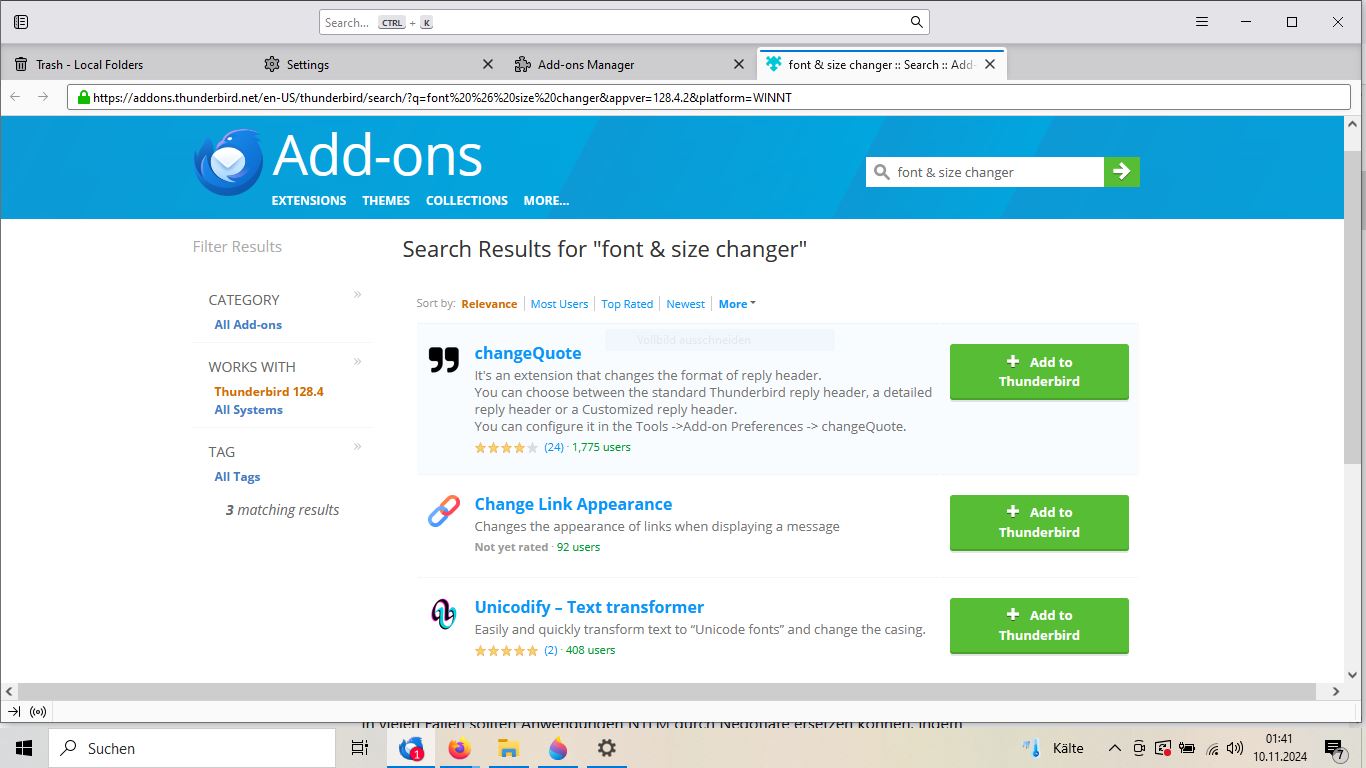The image size is (1366, 768).
Task: Switch to the Trash - Local Folders tab
Action: point(125,64)
